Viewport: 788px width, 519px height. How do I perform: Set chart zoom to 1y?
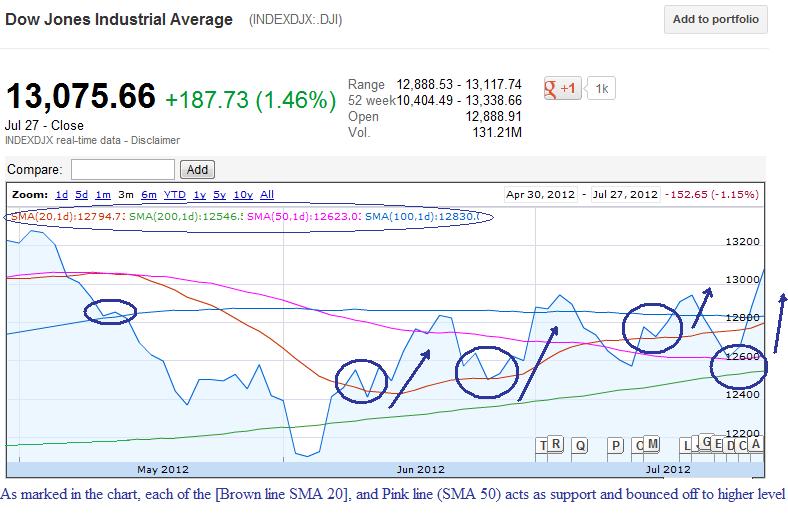coord(200,195)
